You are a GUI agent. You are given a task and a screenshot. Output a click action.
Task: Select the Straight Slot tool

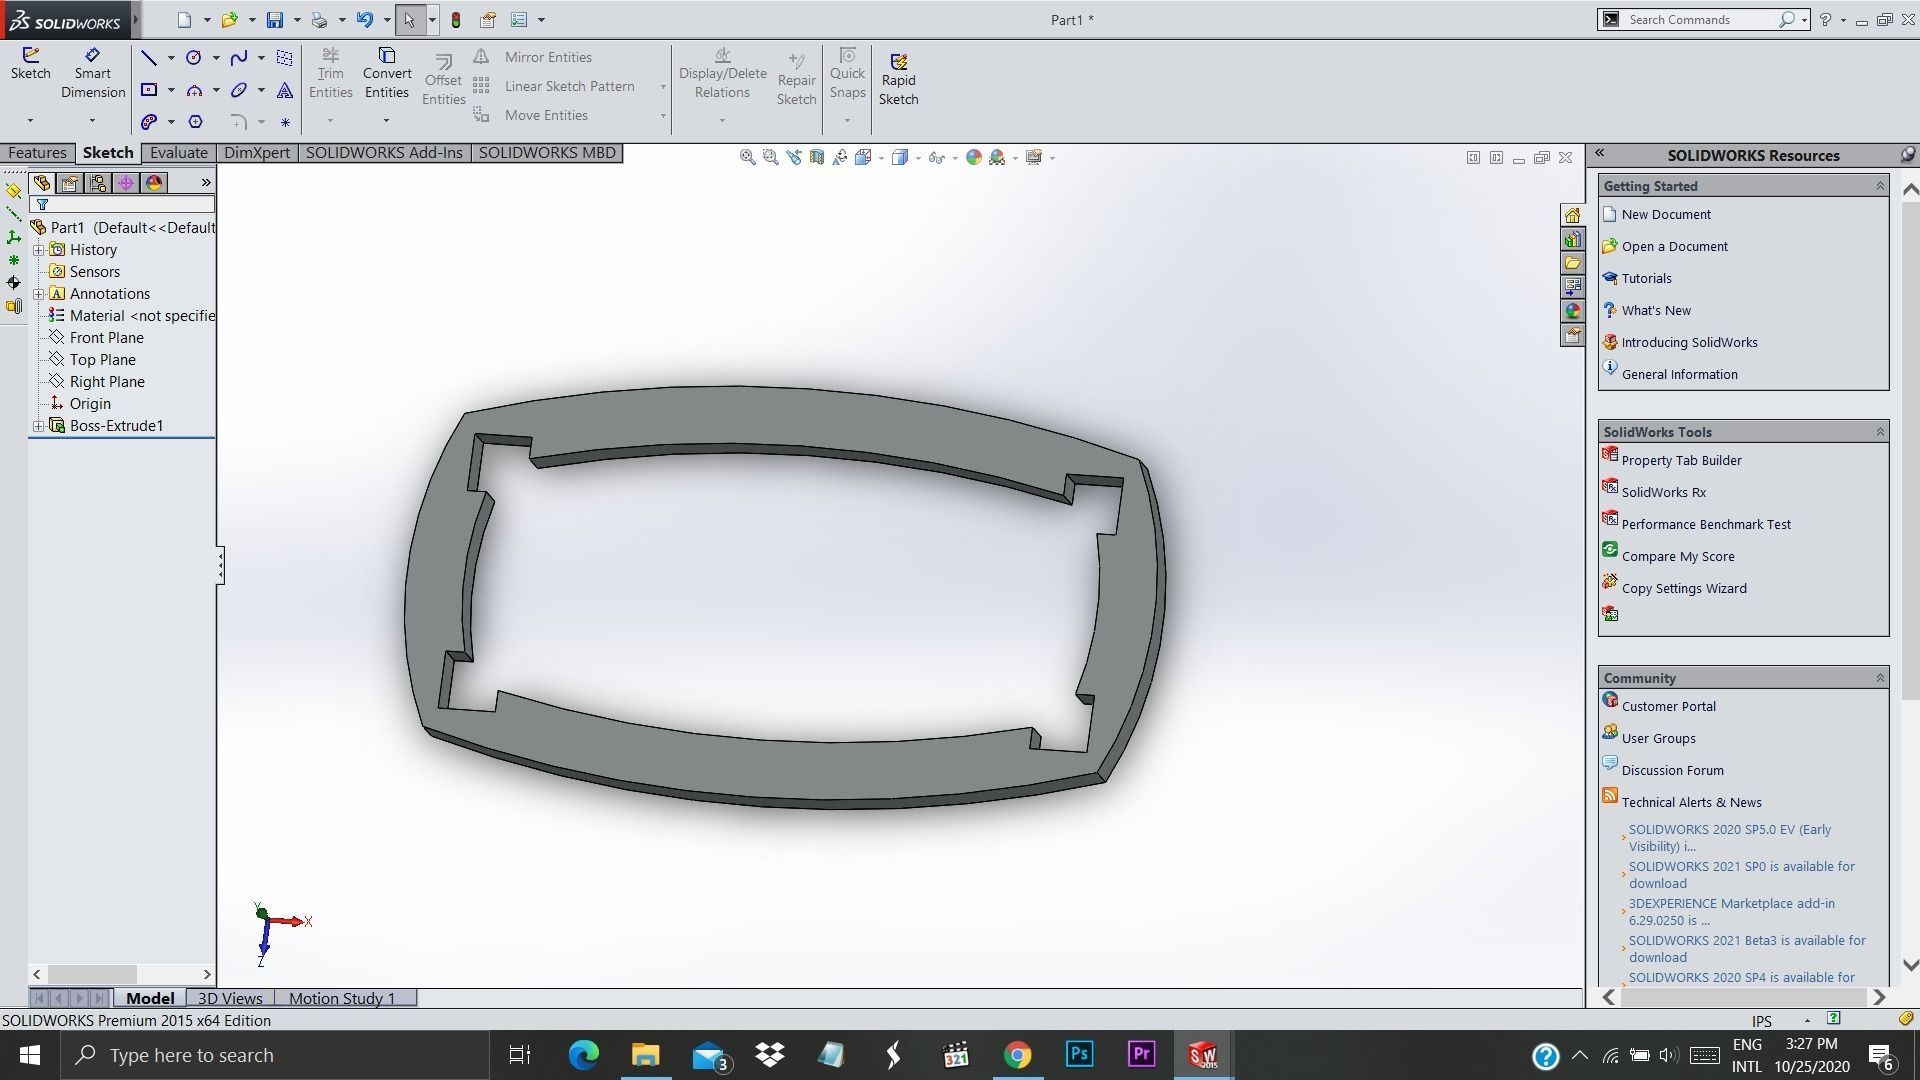pos(149,122)
